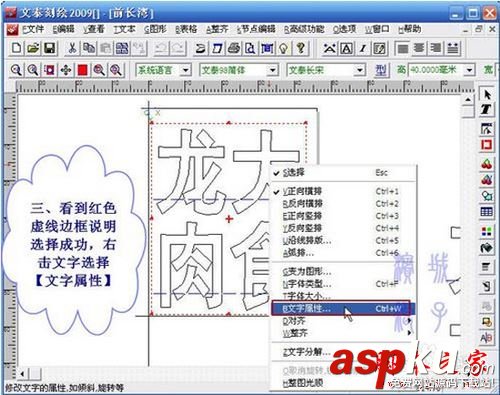Click the four-color squares palette icon
This screenshot has width=500, height=395.
(x=486, y=231)
